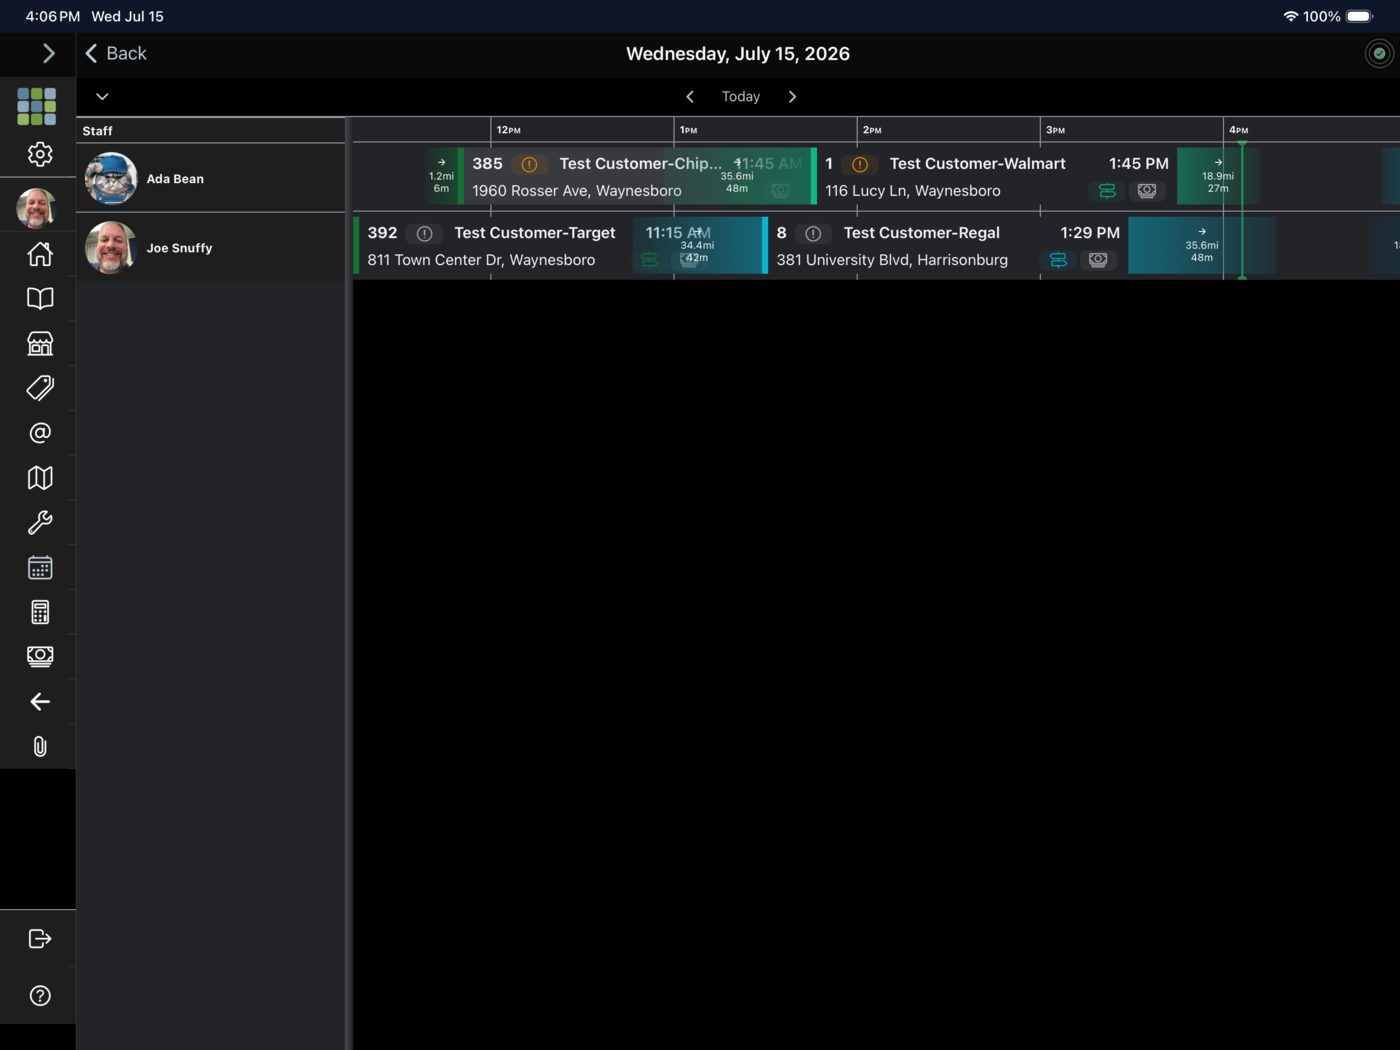1400x1050 pixels.
Task: Open the book icon in sidebar
Action: tap(40, 298)
